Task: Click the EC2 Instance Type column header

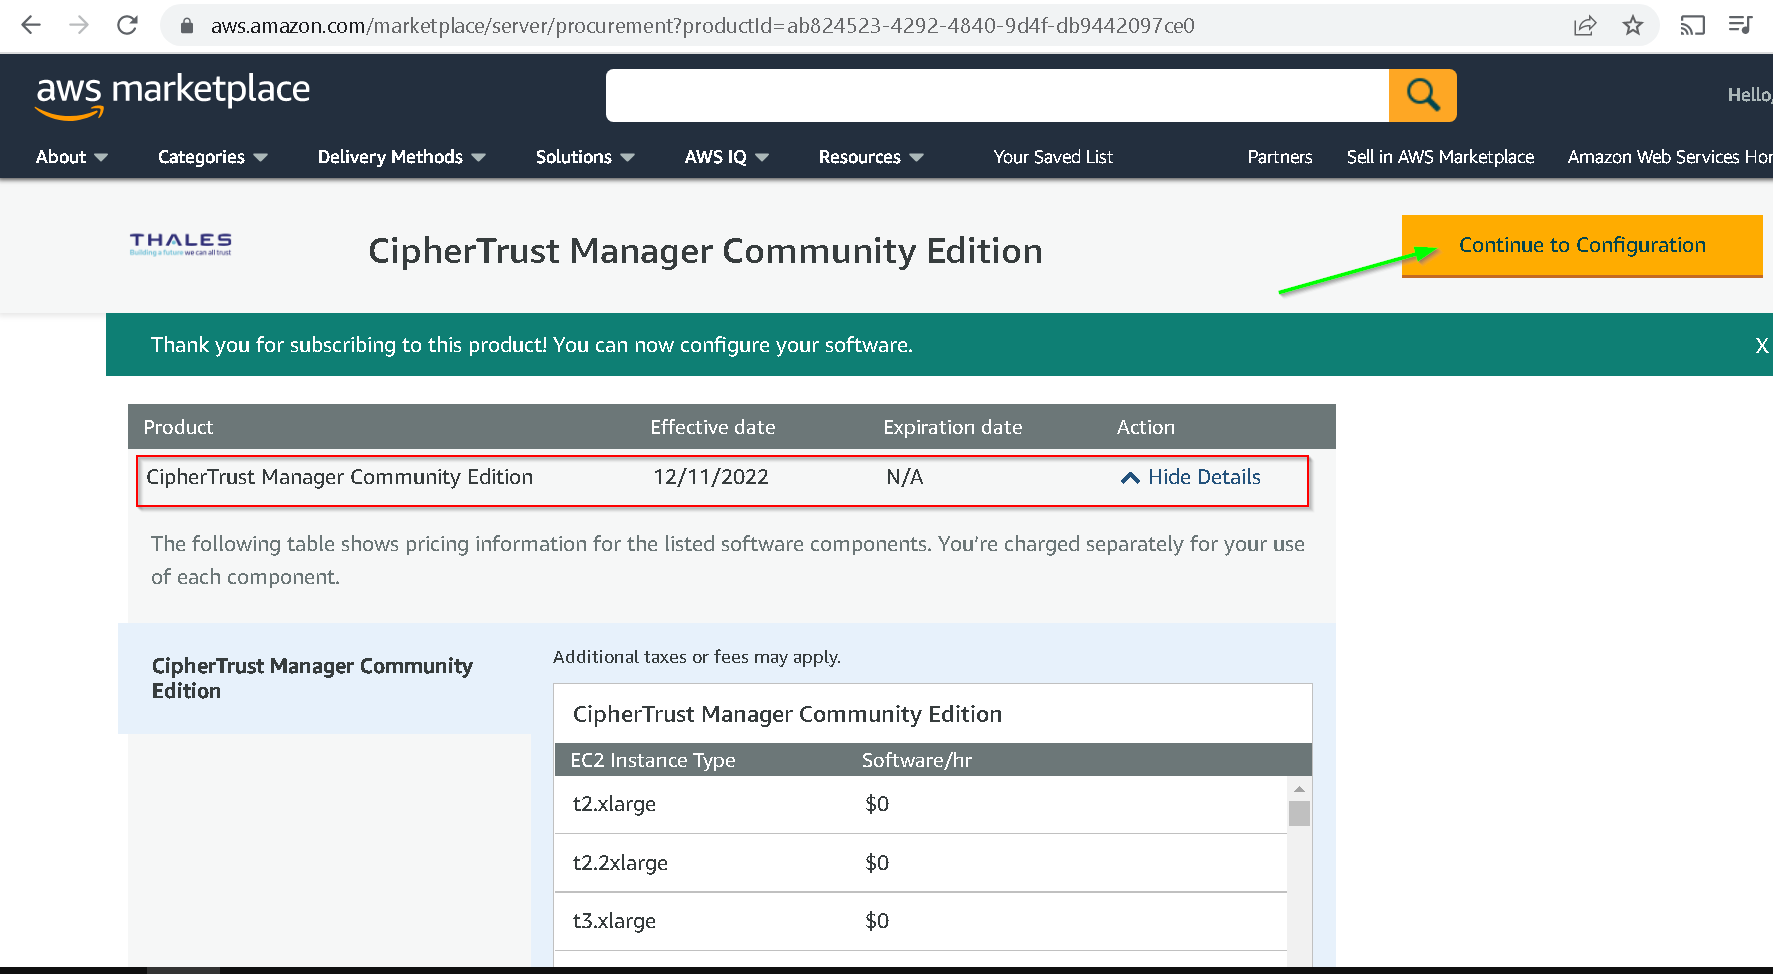Action: [x=653, y=760]
